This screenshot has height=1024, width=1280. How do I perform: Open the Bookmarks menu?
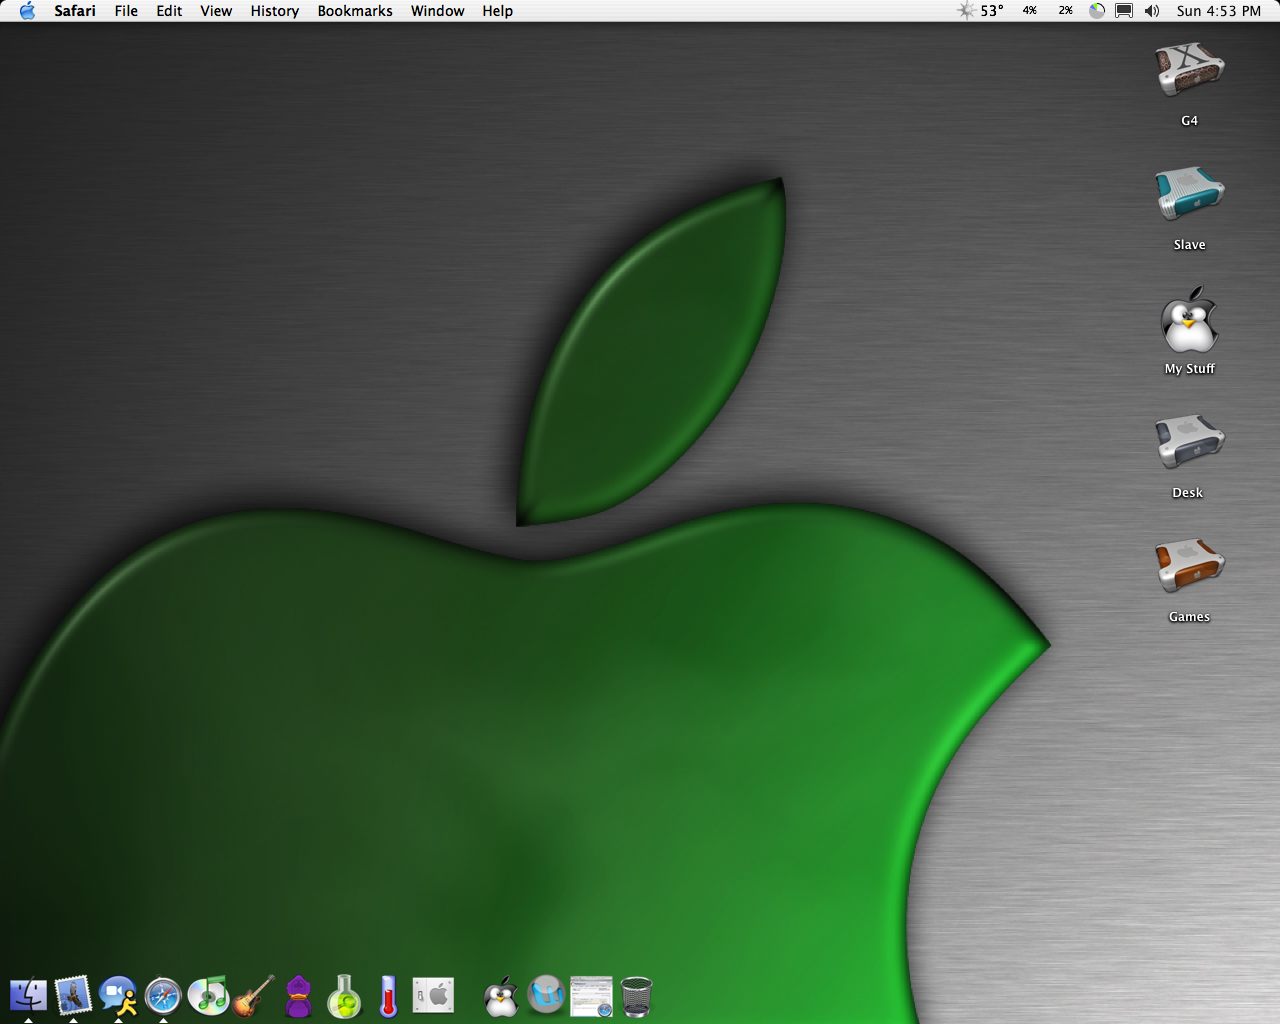[x=354, y=11]
